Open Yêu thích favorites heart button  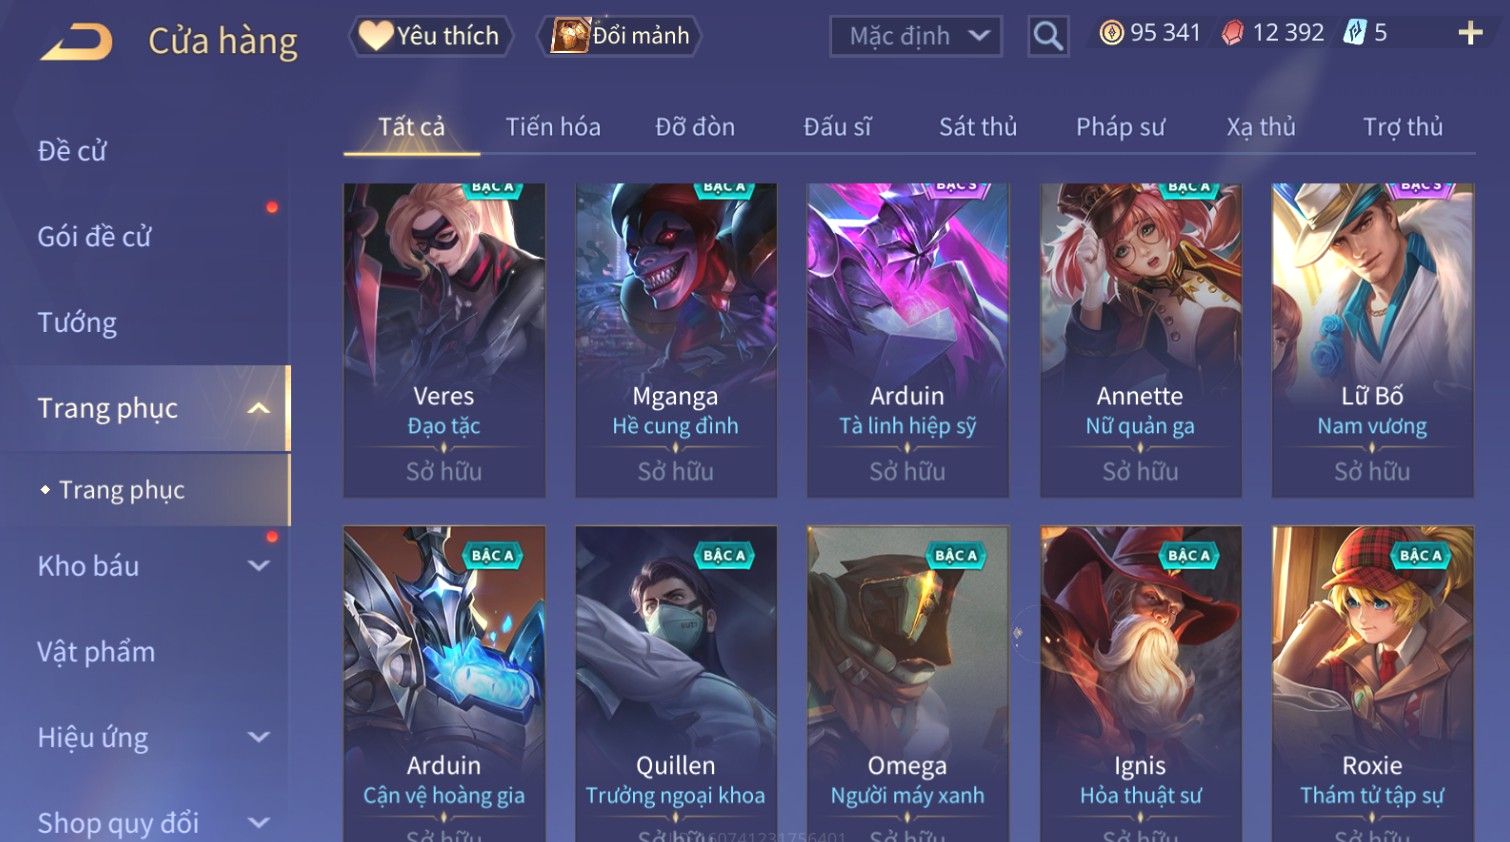[x=431, y=36]
